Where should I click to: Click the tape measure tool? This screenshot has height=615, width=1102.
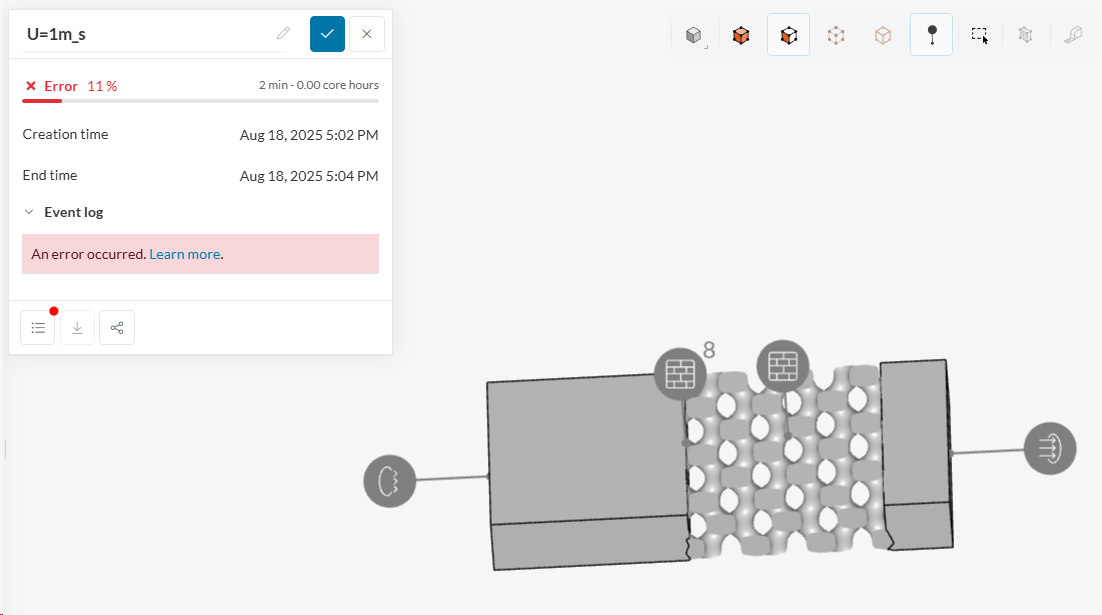coord(1073,35)
